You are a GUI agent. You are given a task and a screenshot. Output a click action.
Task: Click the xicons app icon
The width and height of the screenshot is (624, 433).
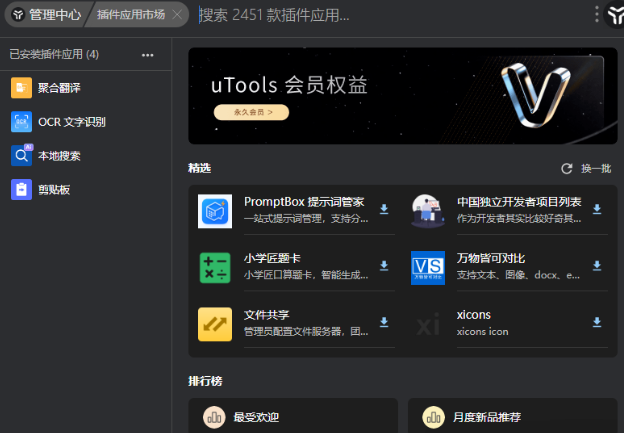click(428, 324)
